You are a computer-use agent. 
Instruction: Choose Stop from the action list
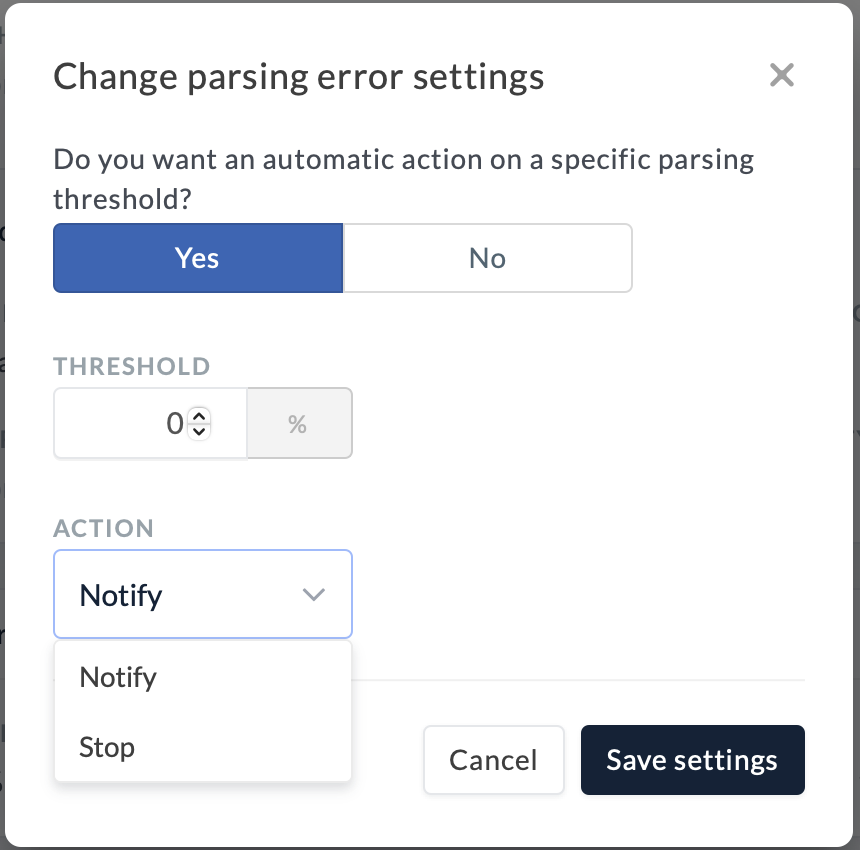(x=107, y=747)
